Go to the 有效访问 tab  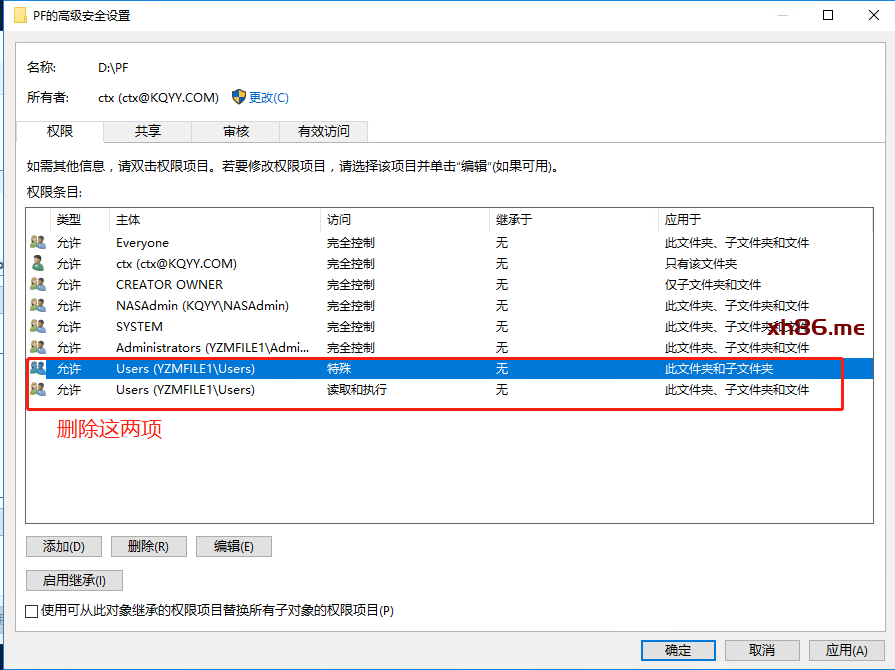(x=323, y=131)
